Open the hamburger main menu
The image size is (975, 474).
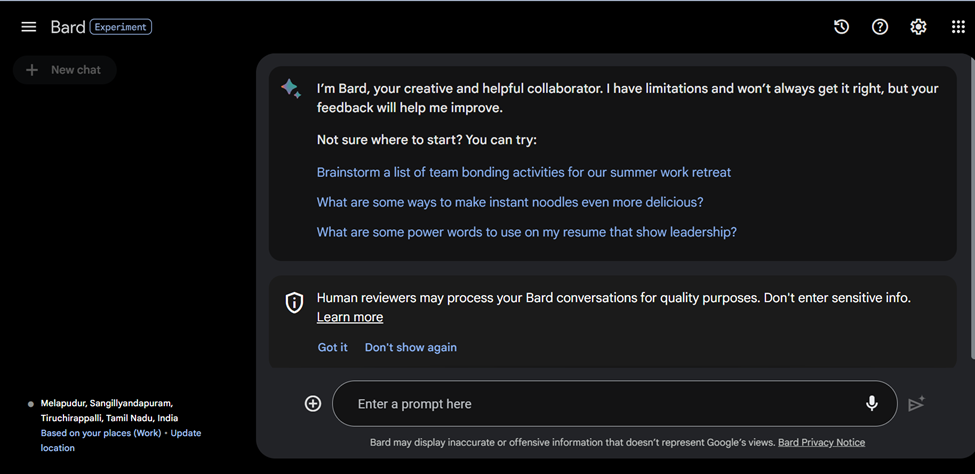[29, 27]
